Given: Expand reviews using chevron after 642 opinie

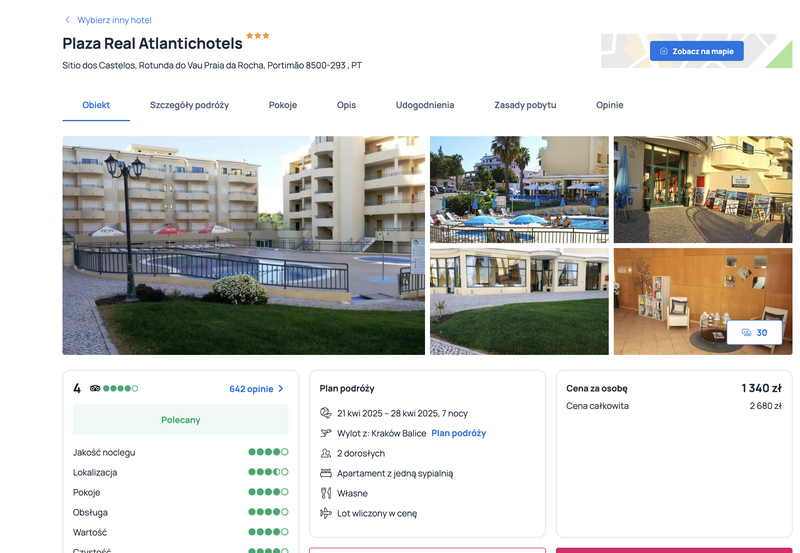Looking at the screenshot, I should click(x=281, y=389).
